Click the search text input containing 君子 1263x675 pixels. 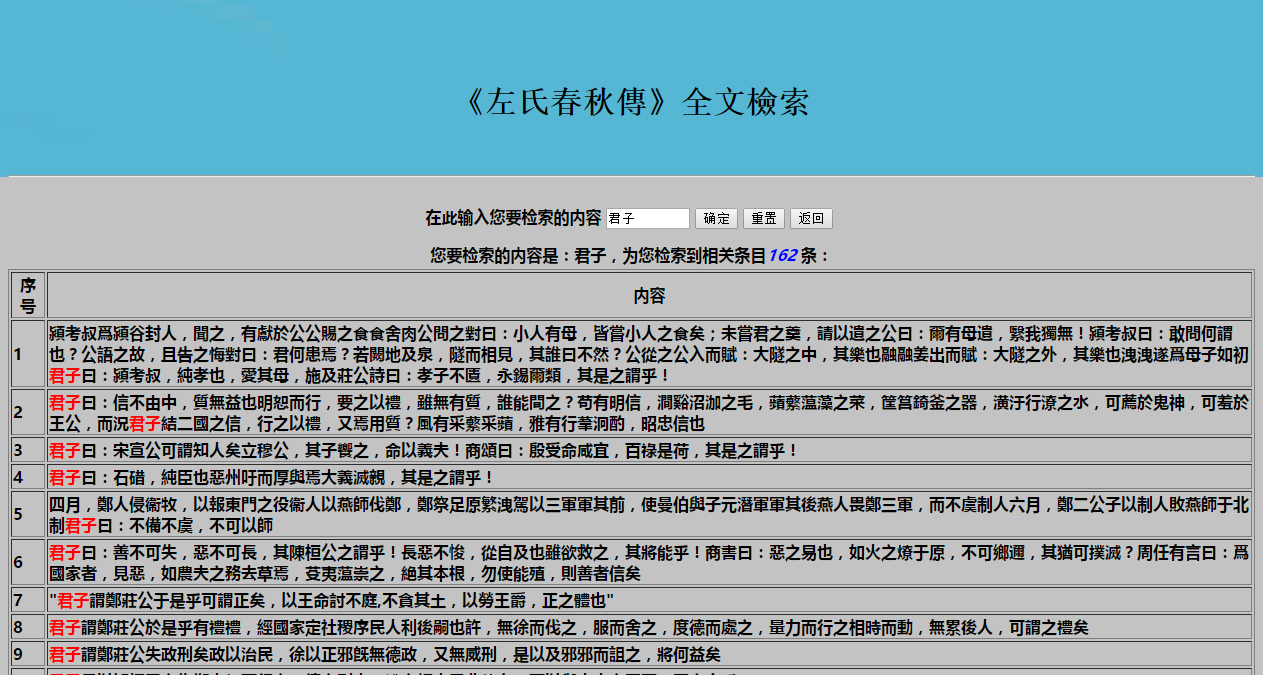pyautogui.click(x=647, y=219)
